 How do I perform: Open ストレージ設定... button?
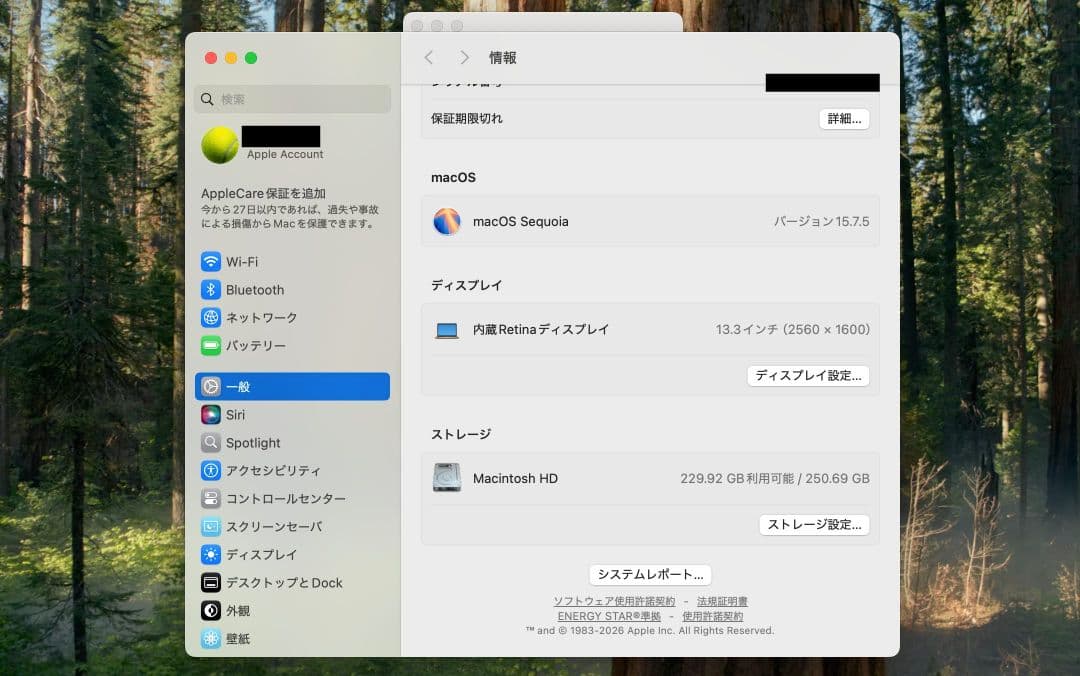pyautogui.click(x=814, y=524)
